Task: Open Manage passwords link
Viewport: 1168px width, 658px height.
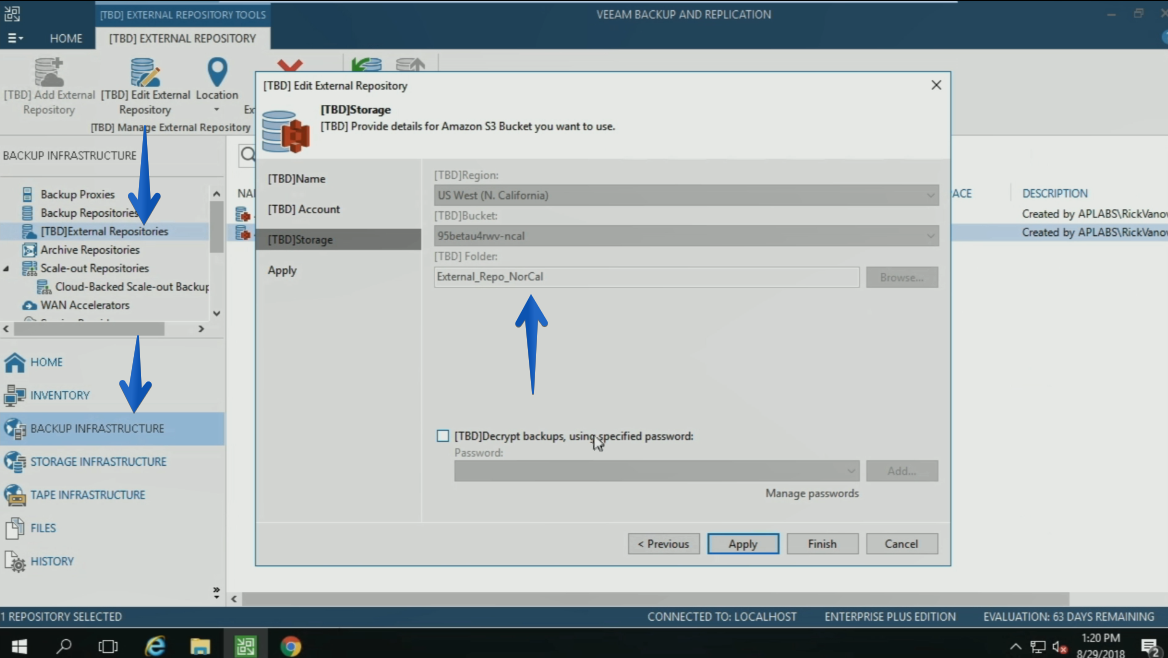Action: tap(812, 493)
